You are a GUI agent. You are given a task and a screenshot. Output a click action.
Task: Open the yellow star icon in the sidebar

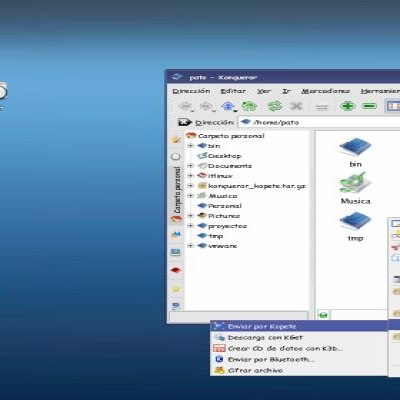tap(176, 289)
